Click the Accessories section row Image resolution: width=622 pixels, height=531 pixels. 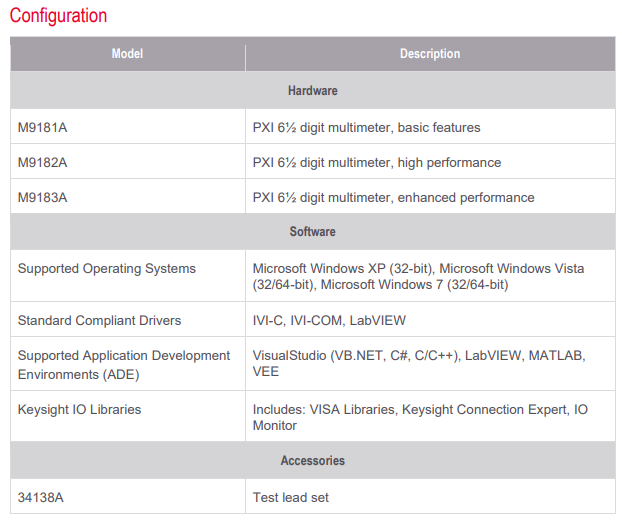click(313, 460)
